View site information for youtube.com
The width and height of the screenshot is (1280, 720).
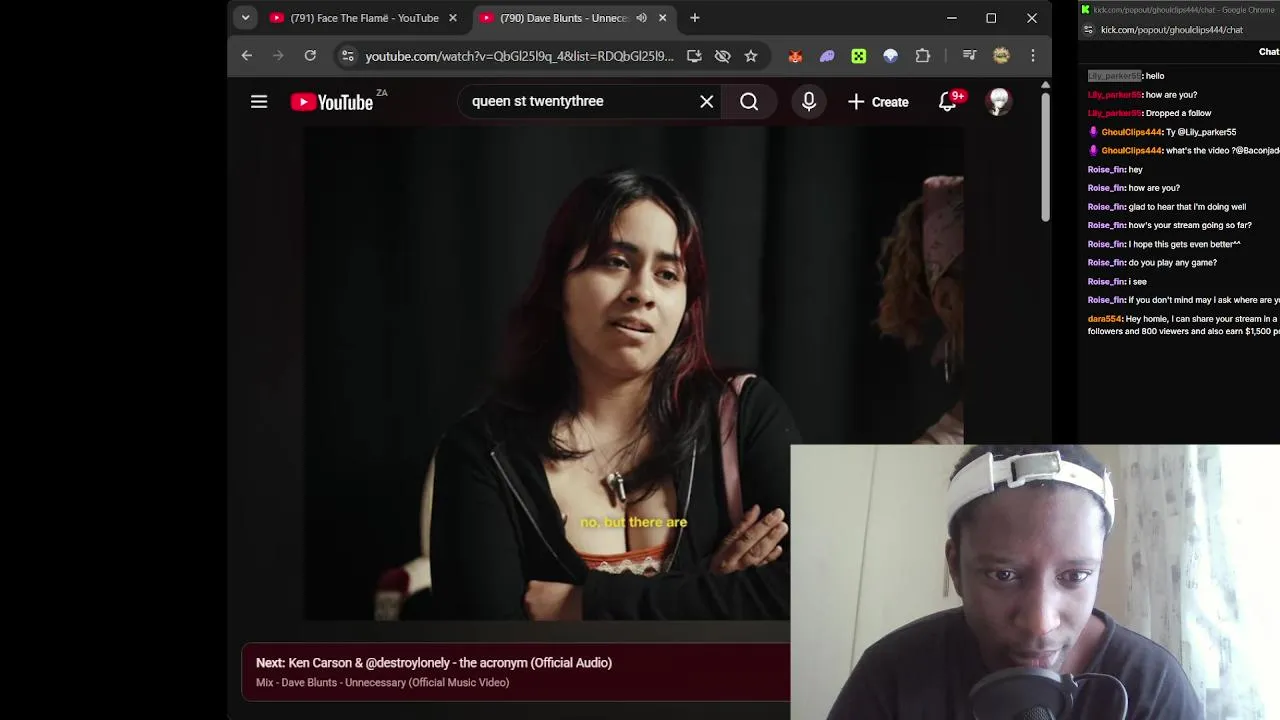pos(346,56)
